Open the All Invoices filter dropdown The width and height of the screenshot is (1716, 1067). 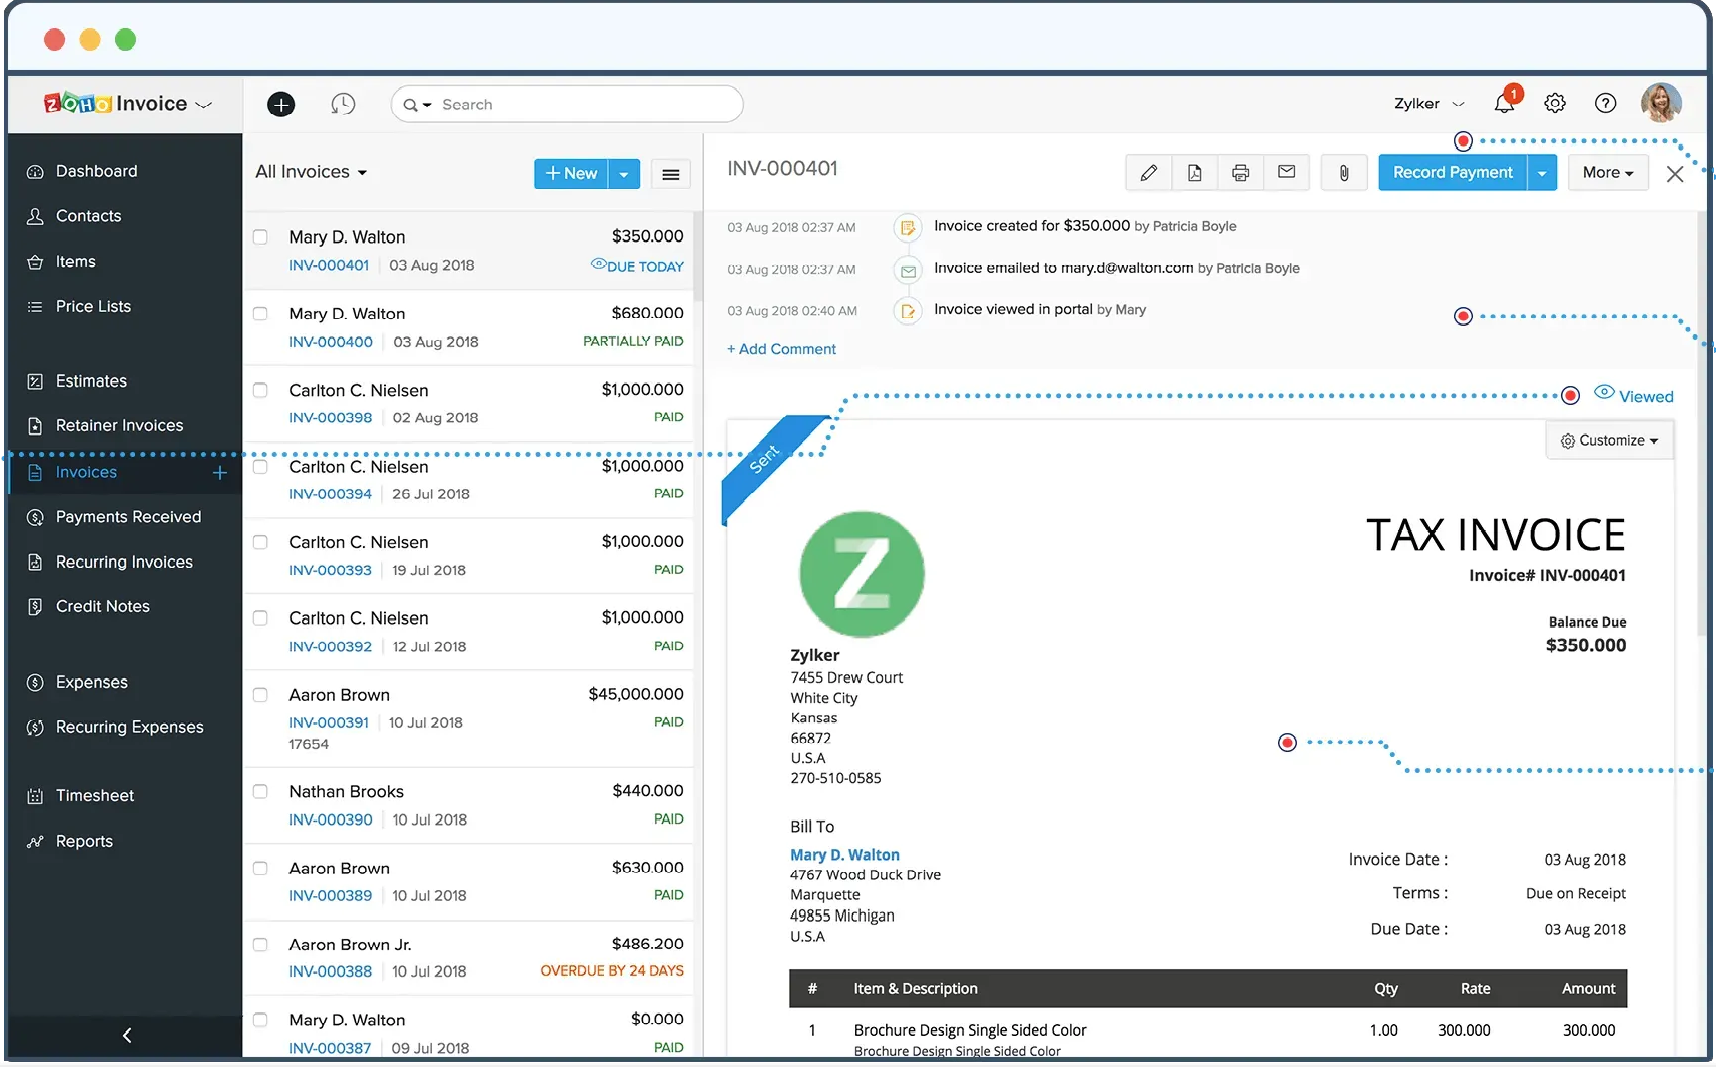click(311, 171)
